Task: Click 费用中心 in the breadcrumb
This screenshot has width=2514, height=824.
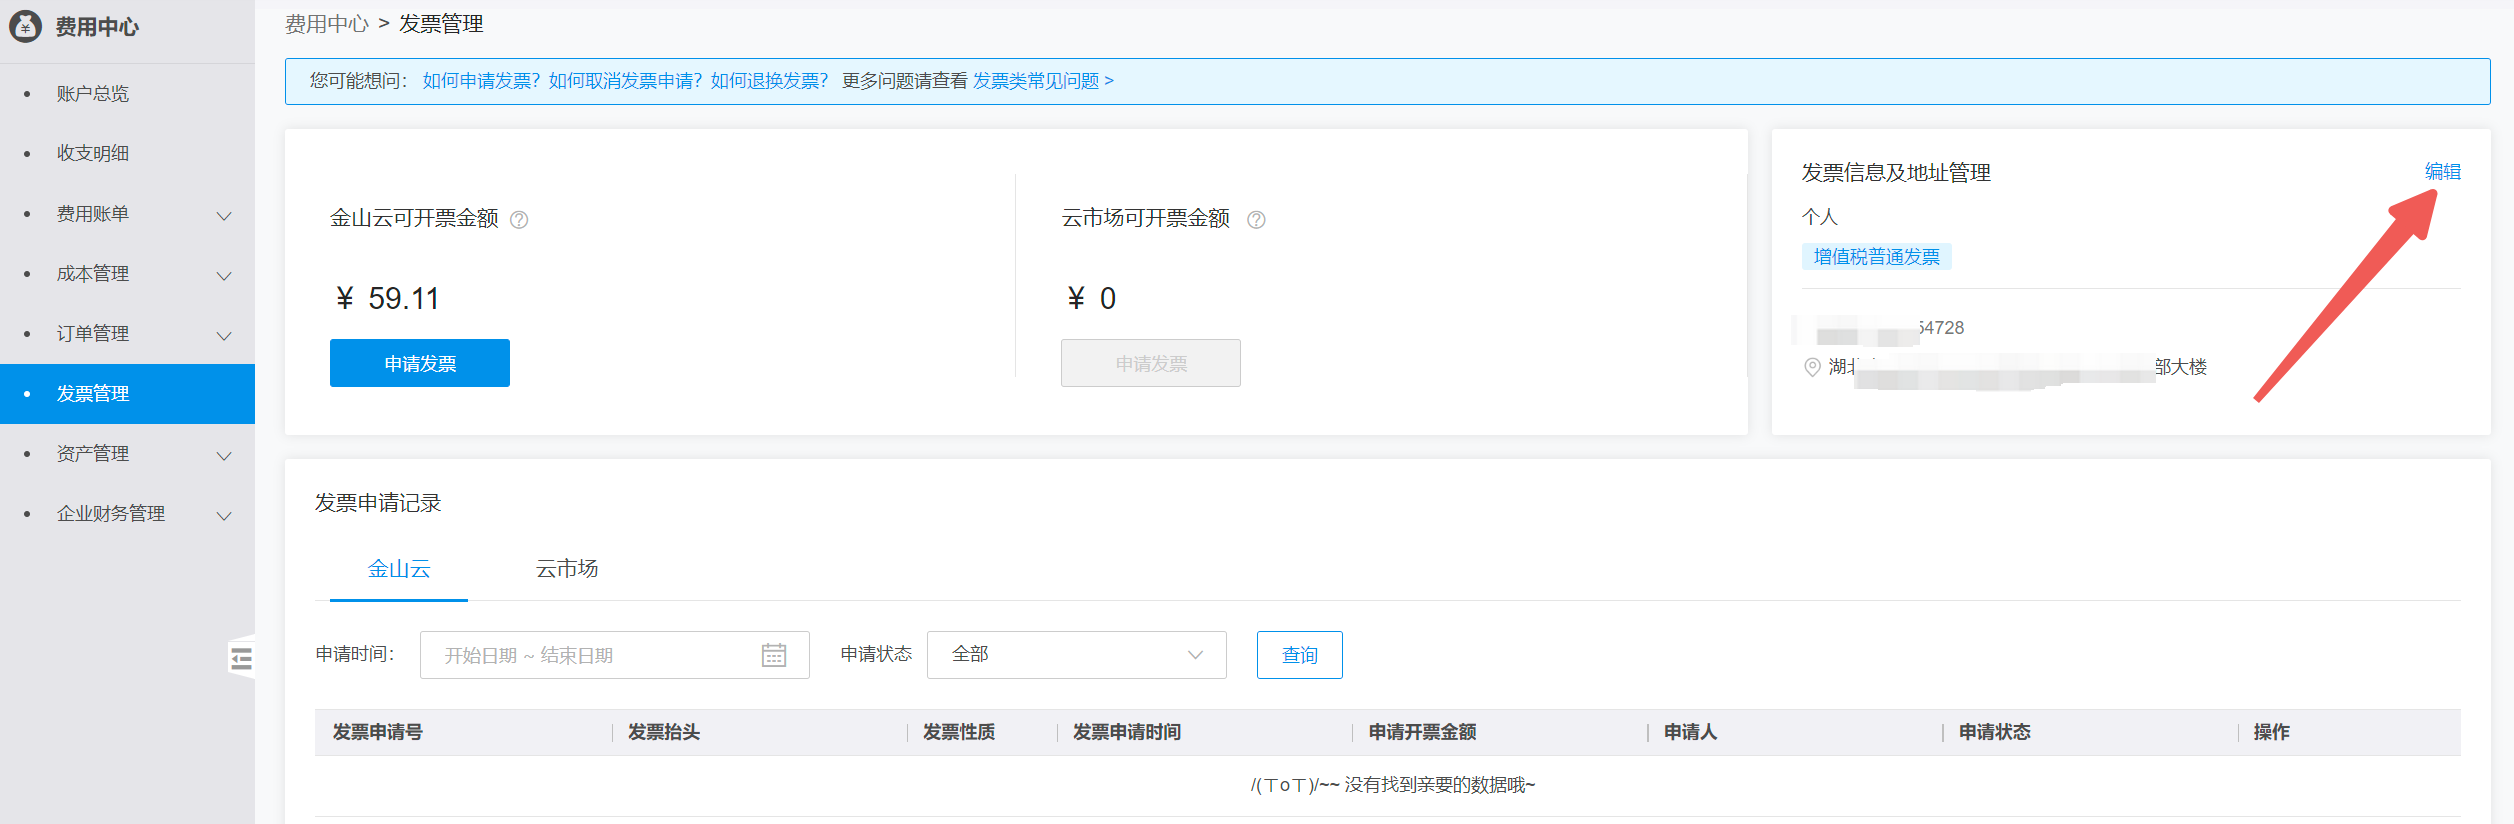Action: (x=327, y=24)
